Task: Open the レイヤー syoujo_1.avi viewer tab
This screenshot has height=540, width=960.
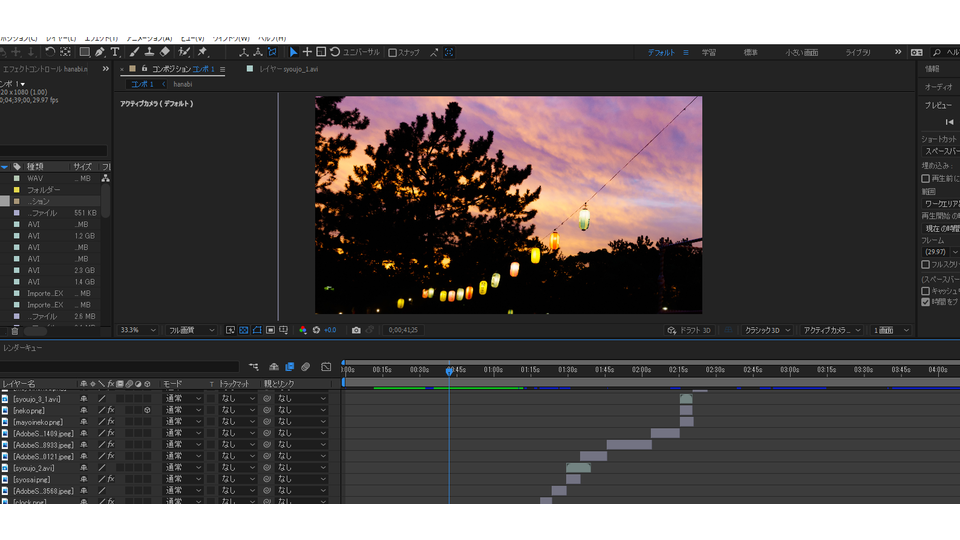Action: [x=288, y=69]
